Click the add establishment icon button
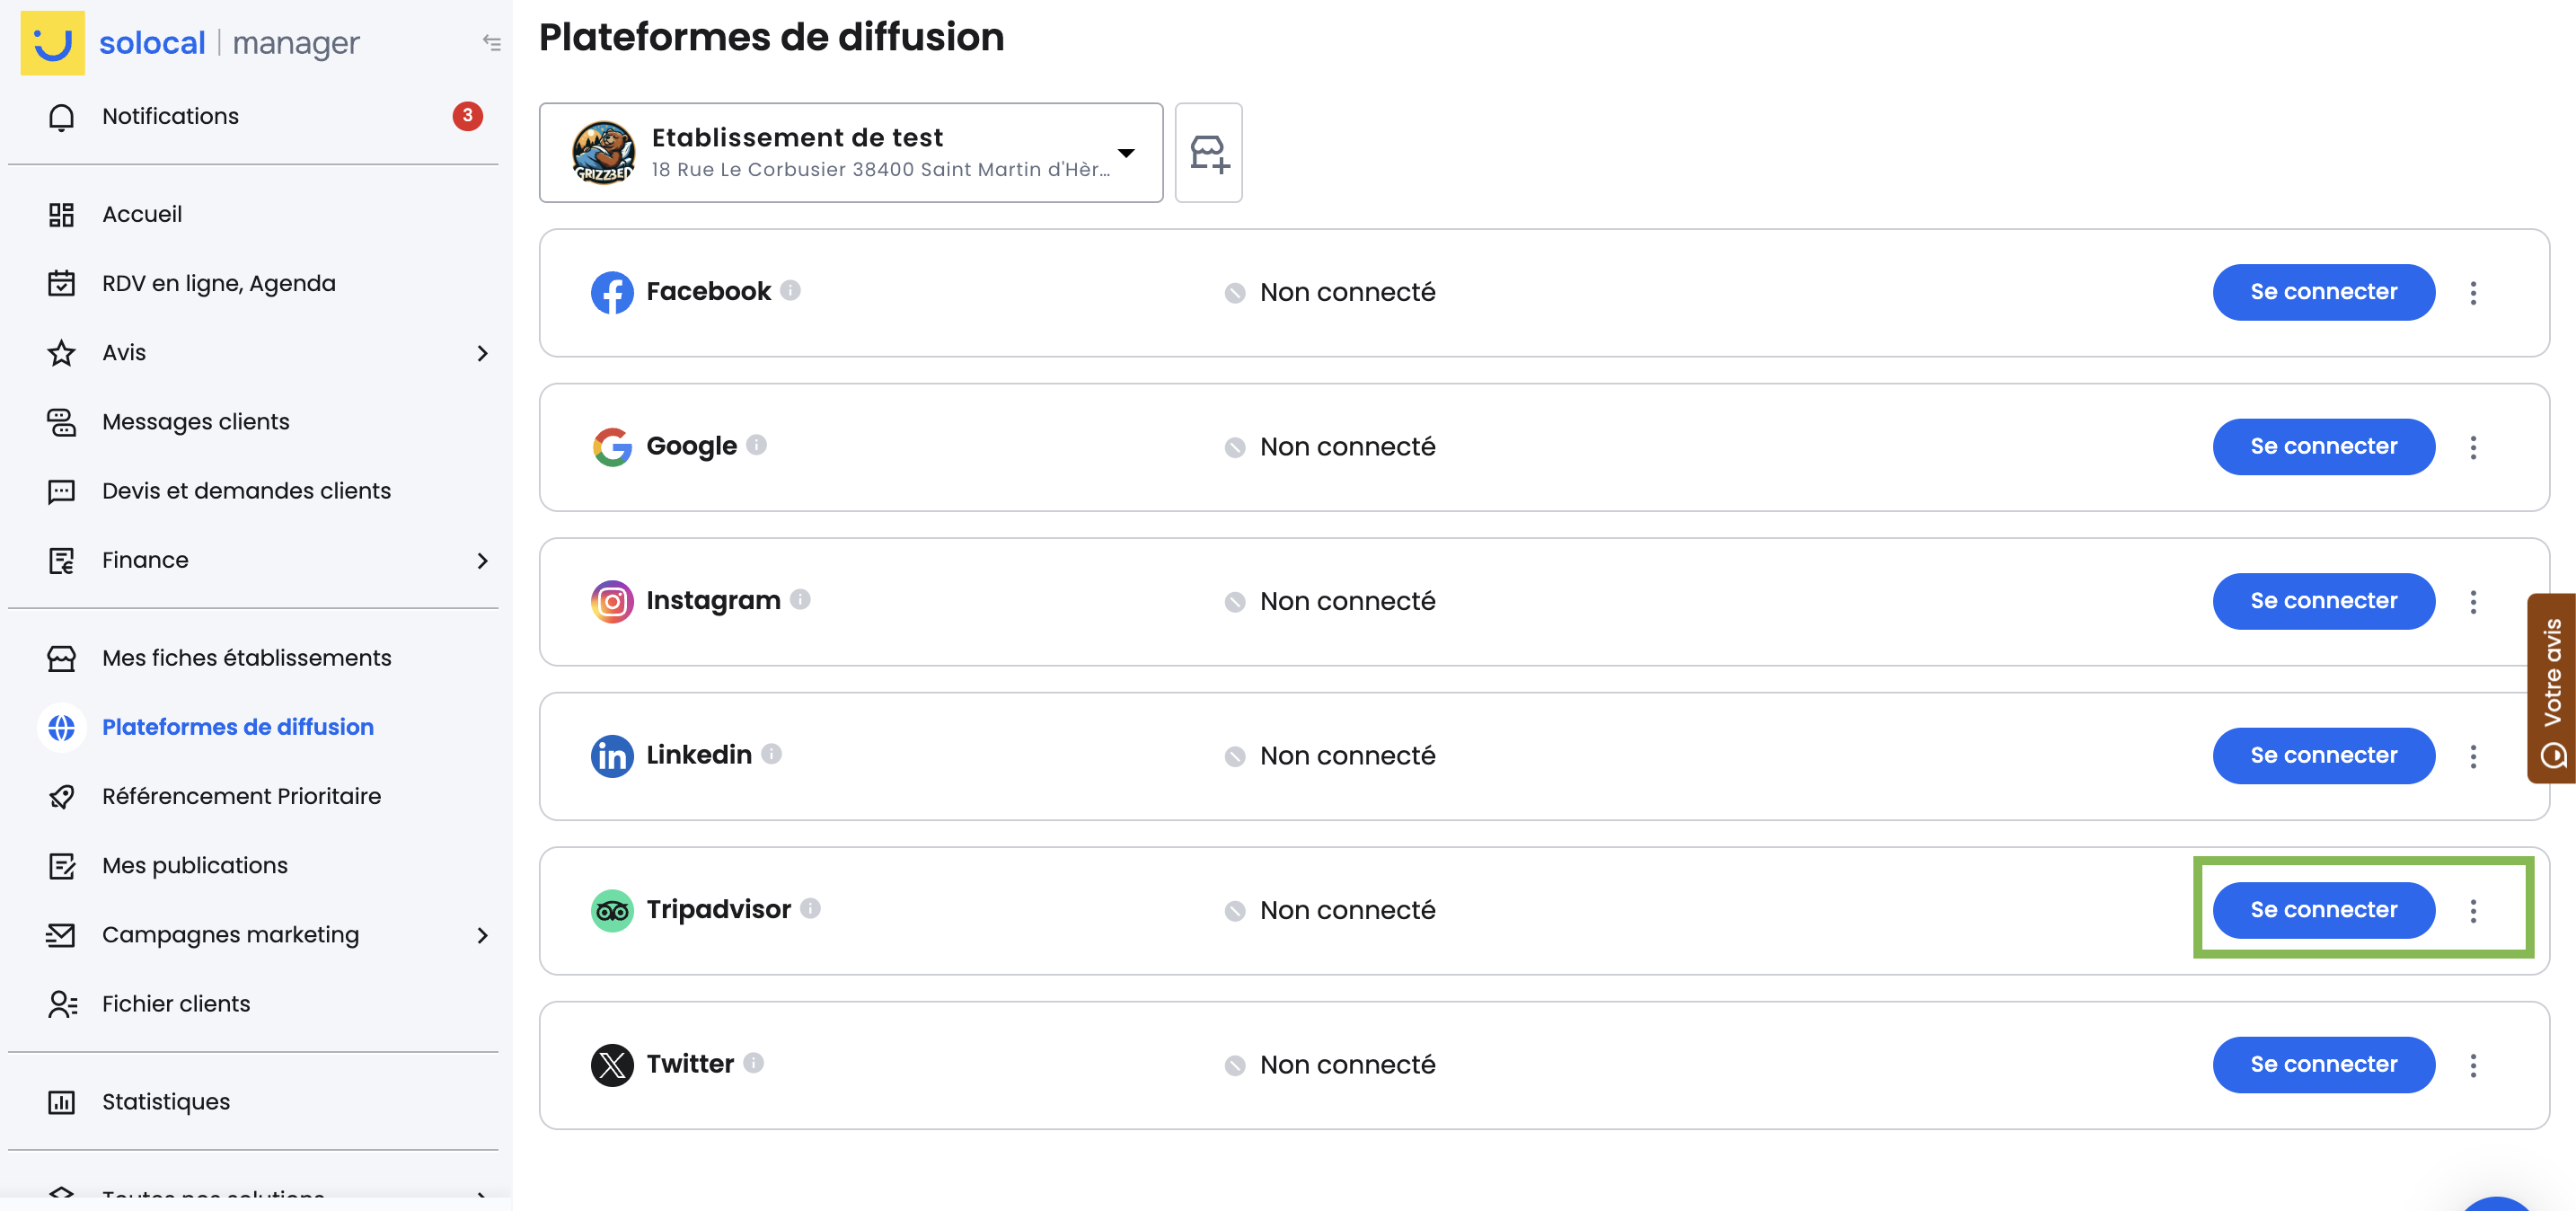 click(1208, 153)
